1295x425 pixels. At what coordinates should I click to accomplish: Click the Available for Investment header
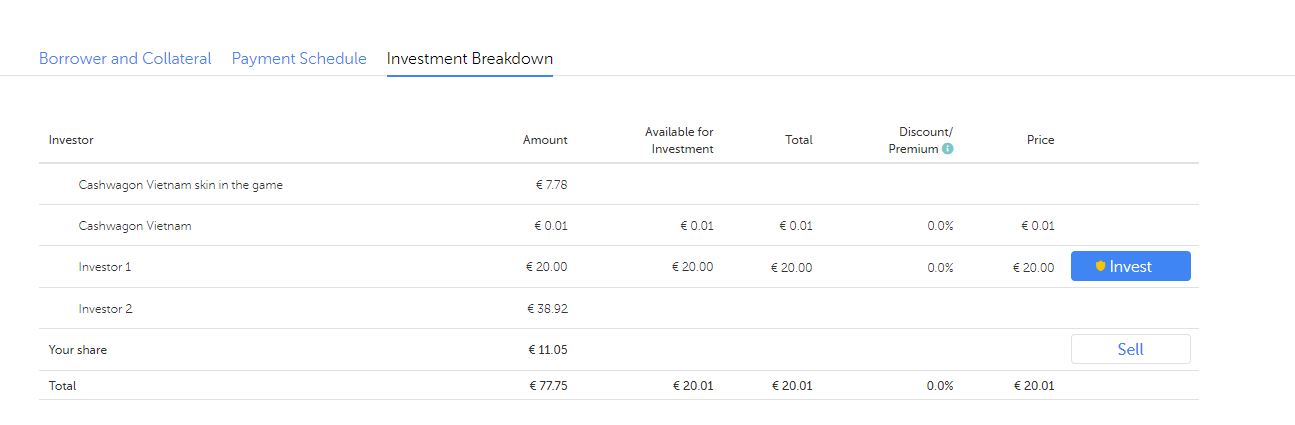tap(679, 140)
